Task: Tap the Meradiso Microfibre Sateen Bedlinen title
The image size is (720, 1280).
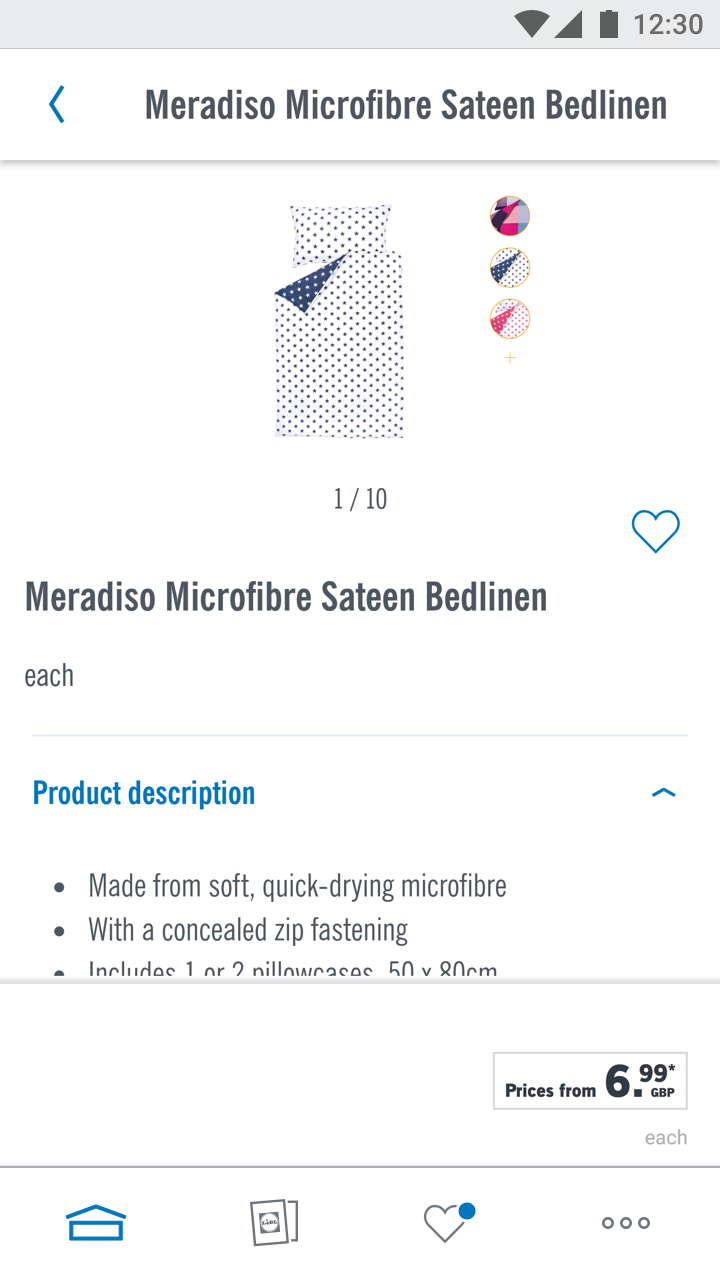Action: (x=286, y=596)
